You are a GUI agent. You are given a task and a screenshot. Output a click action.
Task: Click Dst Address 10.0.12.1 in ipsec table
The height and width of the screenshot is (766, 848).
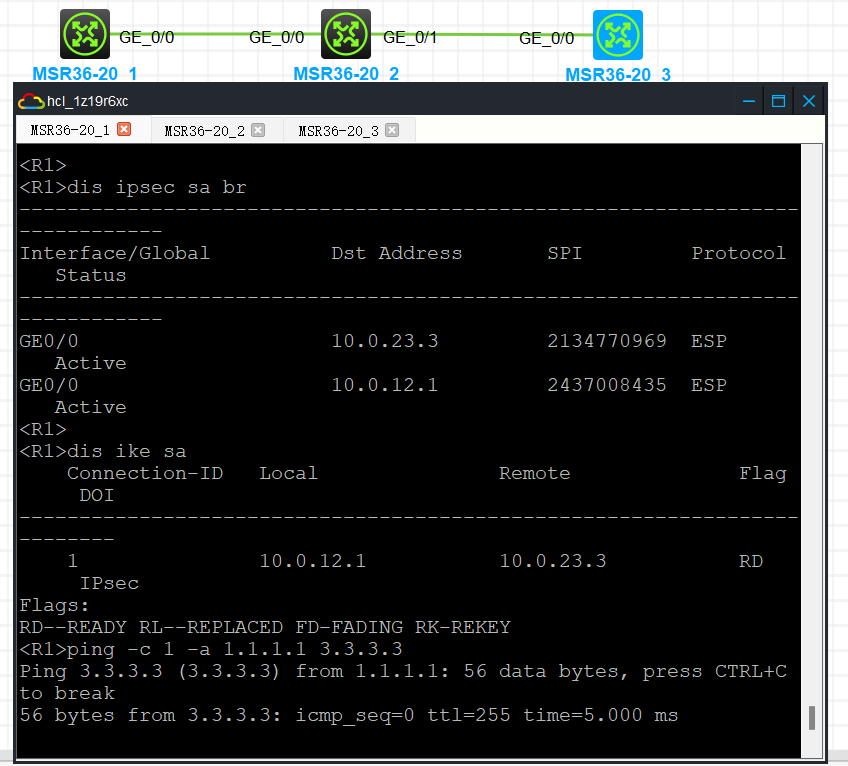(x=385, y=385)
